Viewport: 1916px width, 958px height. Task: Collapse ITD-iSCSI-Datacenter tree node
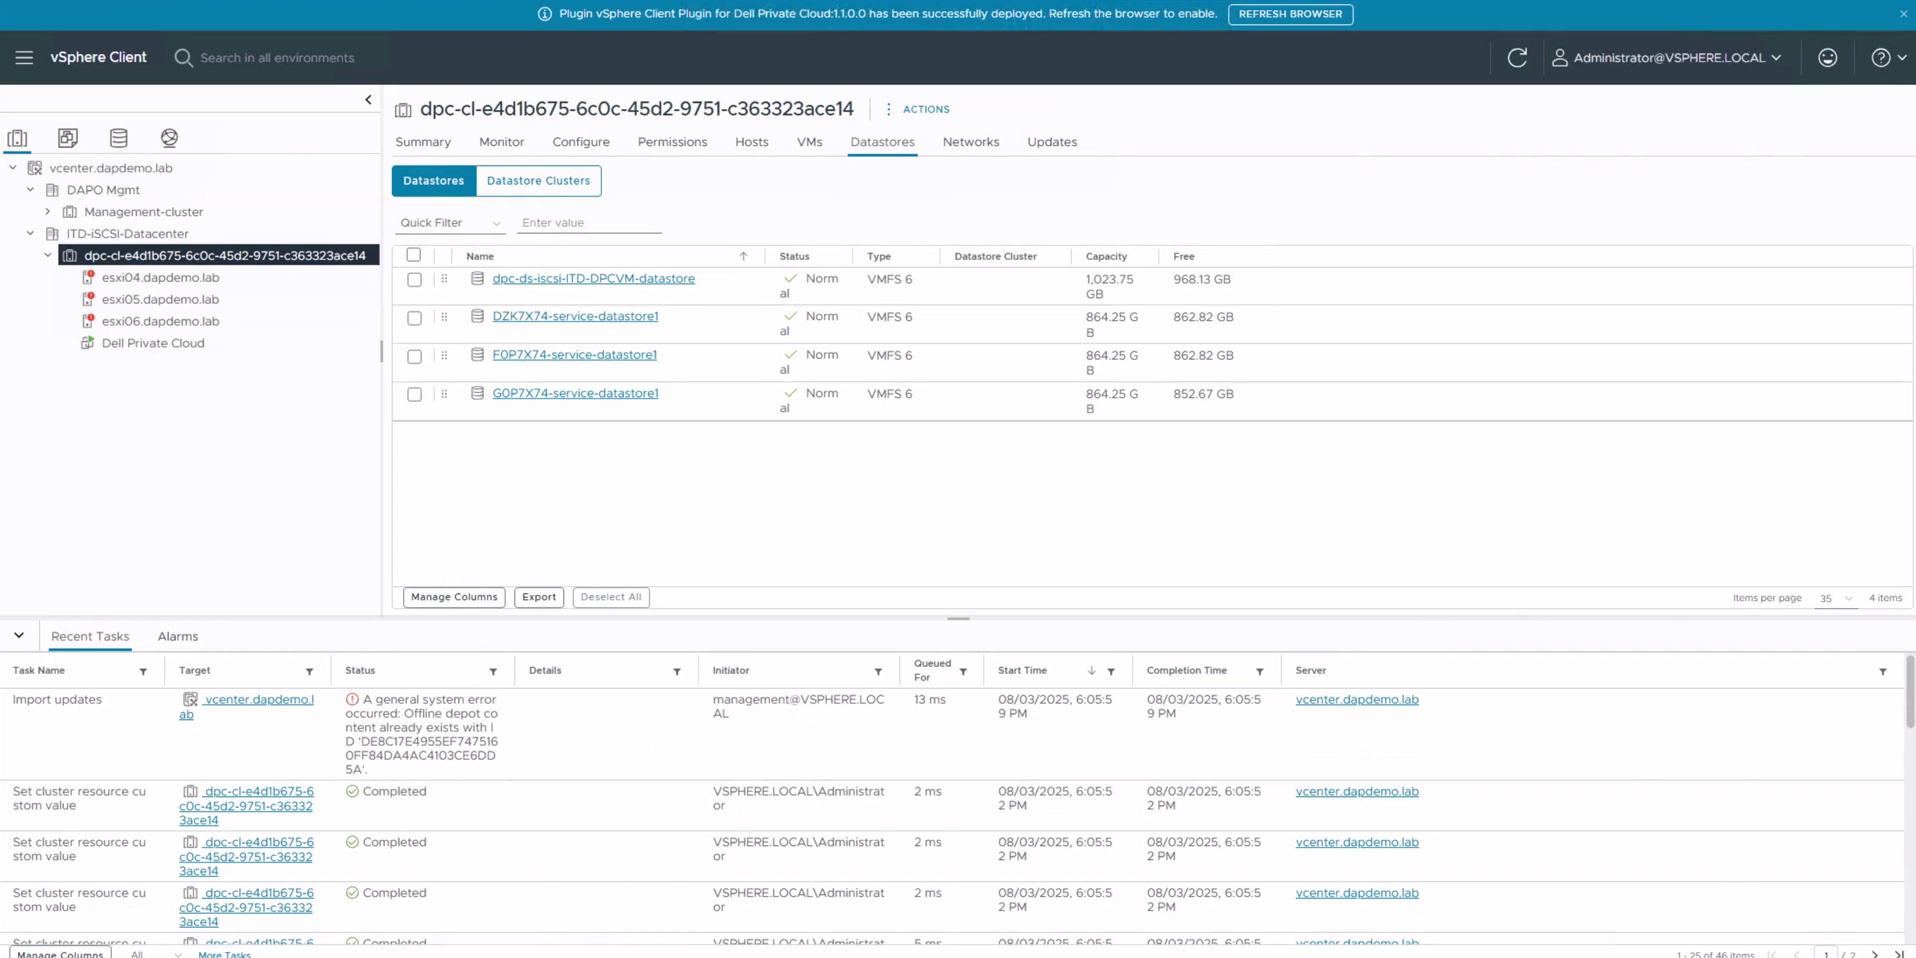(30, 233)
